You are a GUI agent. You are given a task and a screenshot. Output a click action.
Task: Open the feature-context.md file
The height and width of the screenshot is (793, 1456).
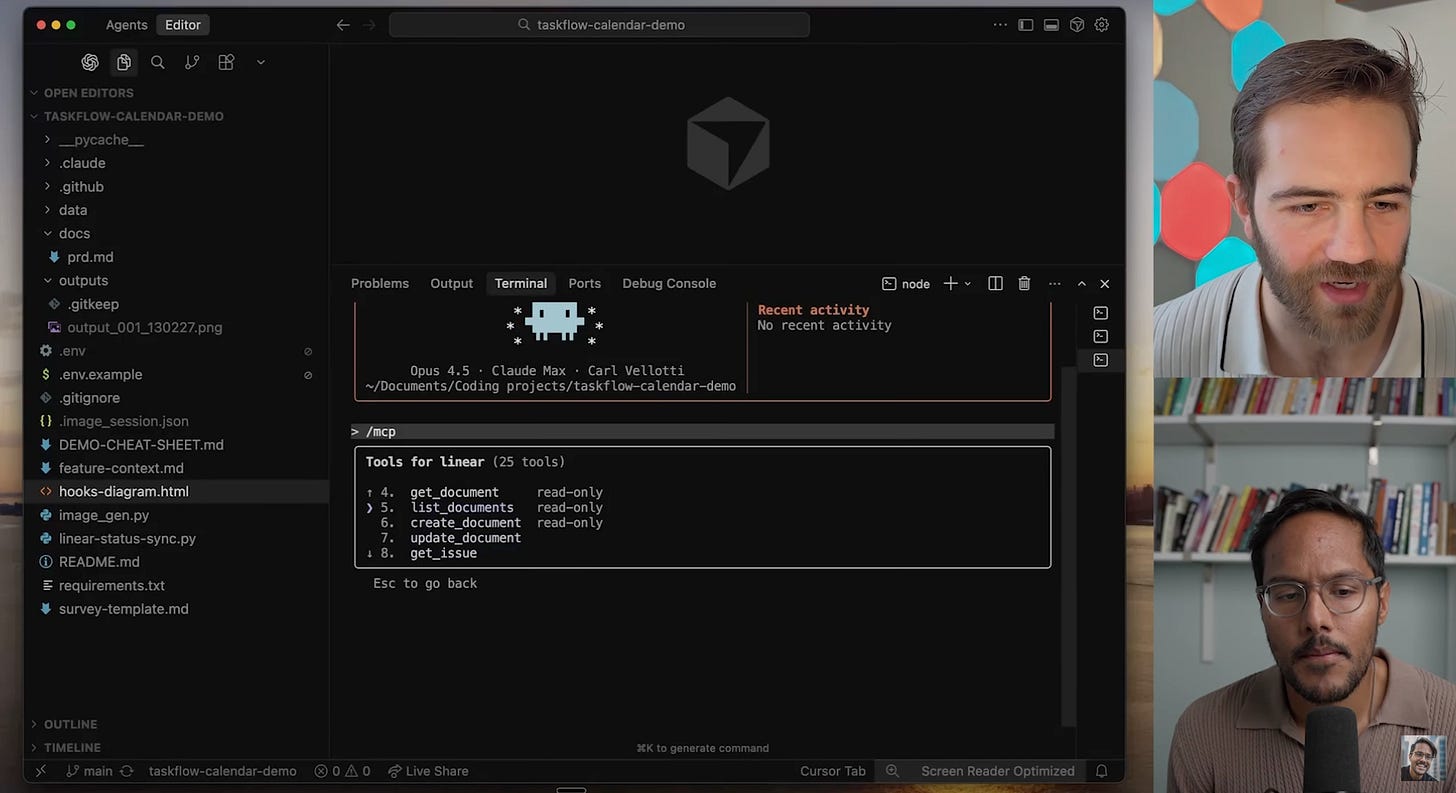tap(121, 468)
